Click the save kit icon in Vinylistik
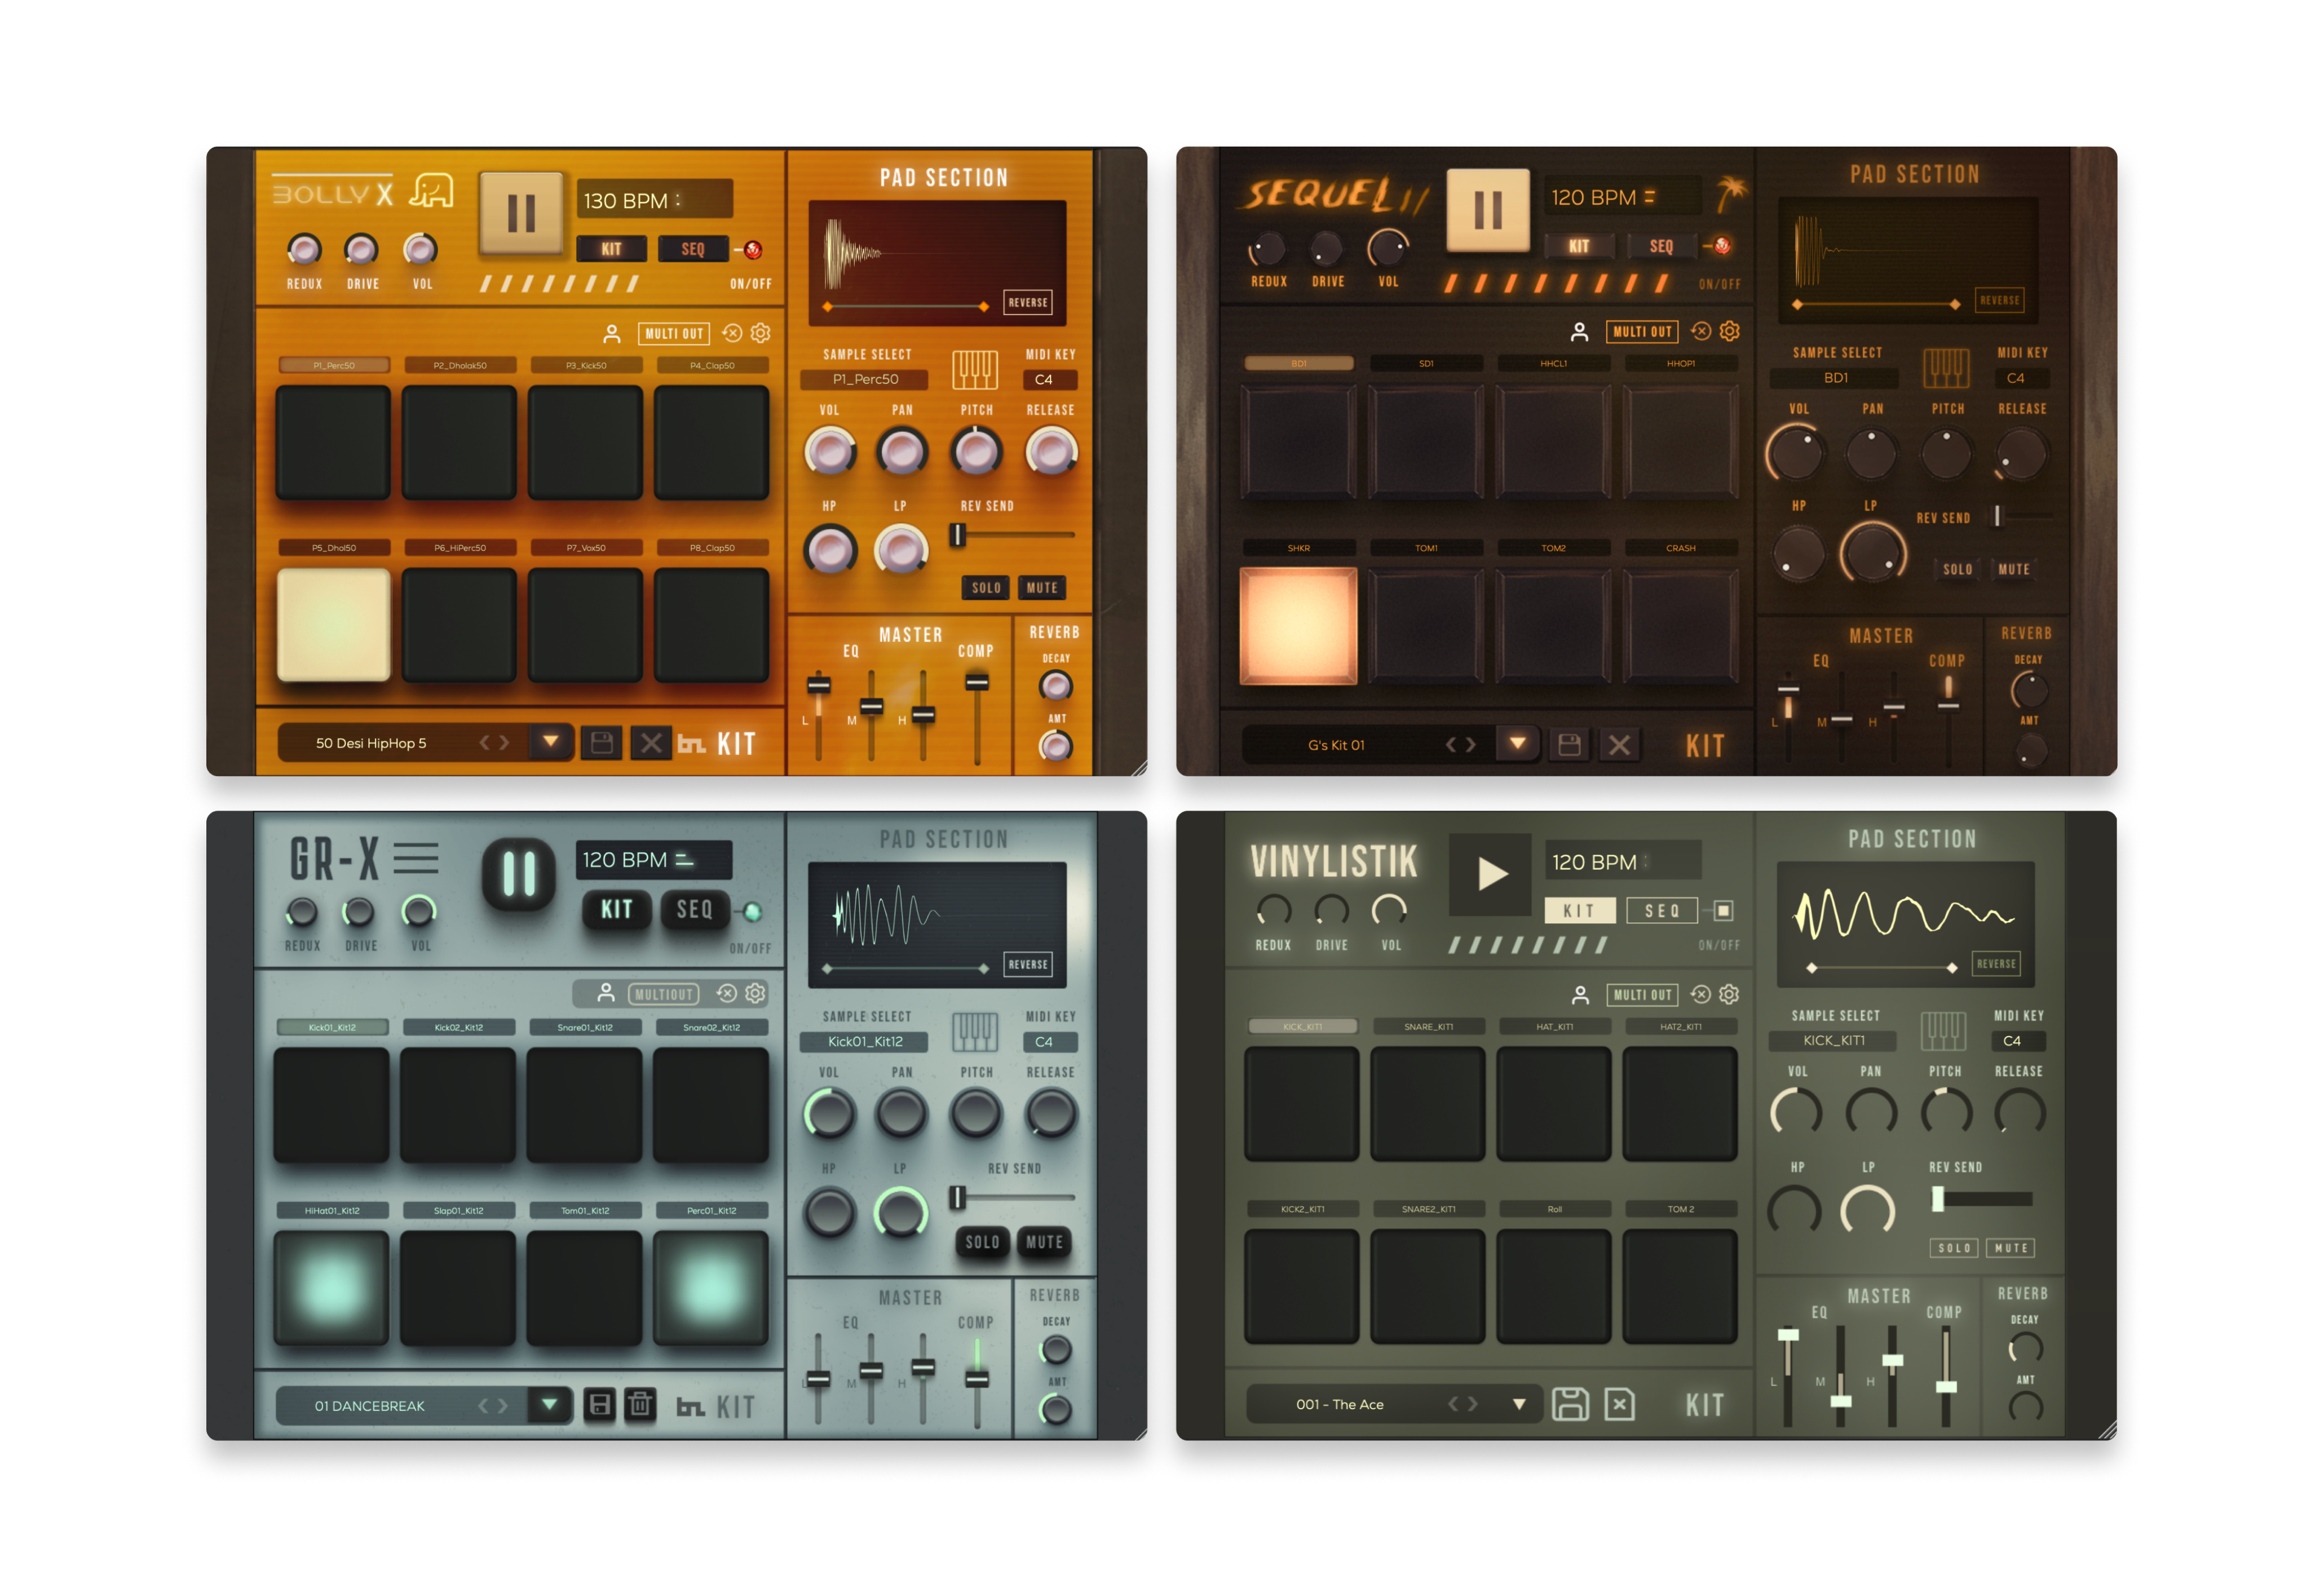Image resolution: width=2324 pixels, height=1588 pixels. [x=1570, y=1404]
